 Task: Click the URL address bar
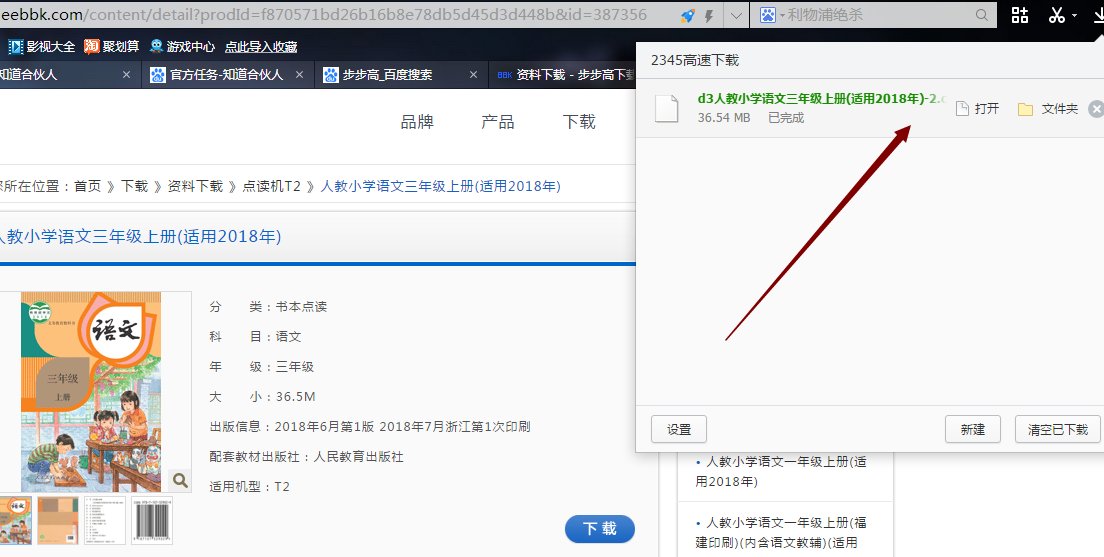[x=338, y=15]
